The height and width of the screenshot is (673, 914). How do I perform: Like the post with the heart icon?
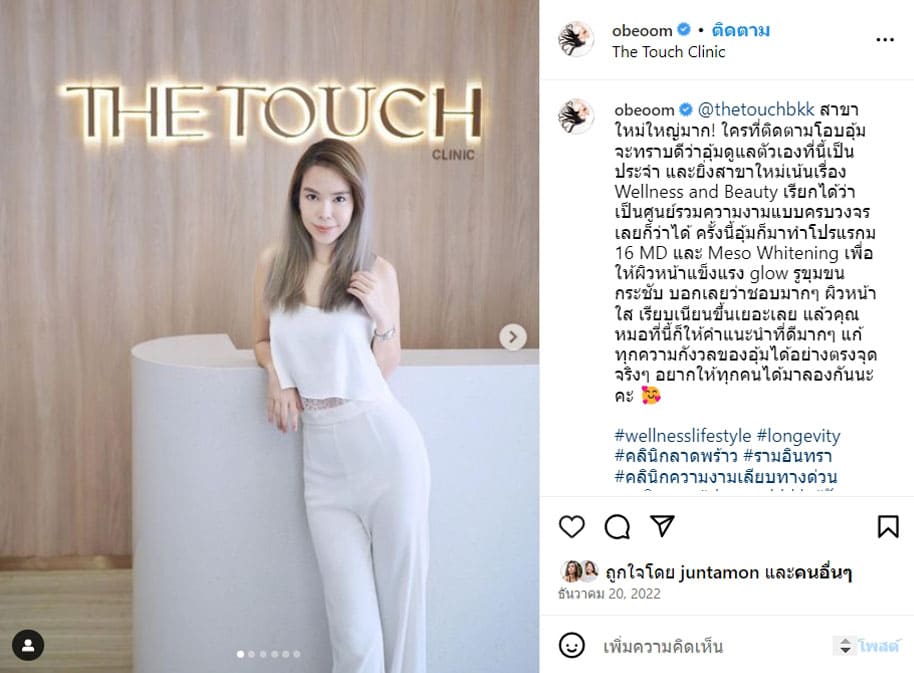[571, 527]
